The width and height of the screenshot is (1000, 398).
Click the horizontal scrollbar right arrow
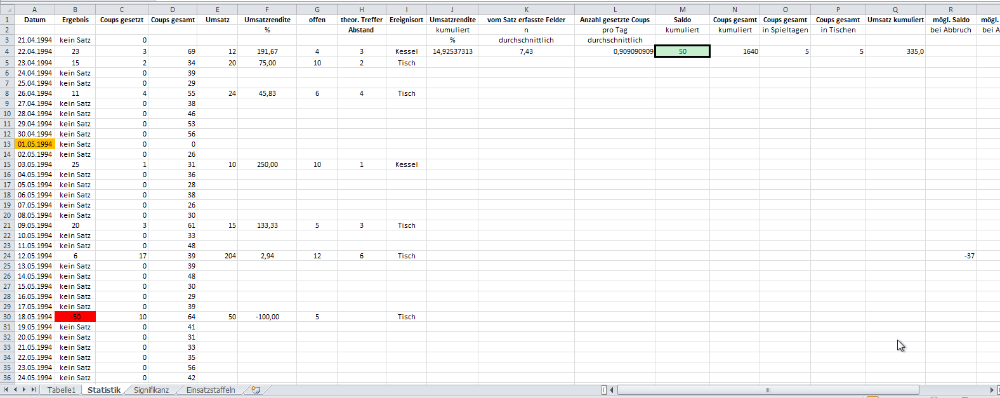coord(991,390)
